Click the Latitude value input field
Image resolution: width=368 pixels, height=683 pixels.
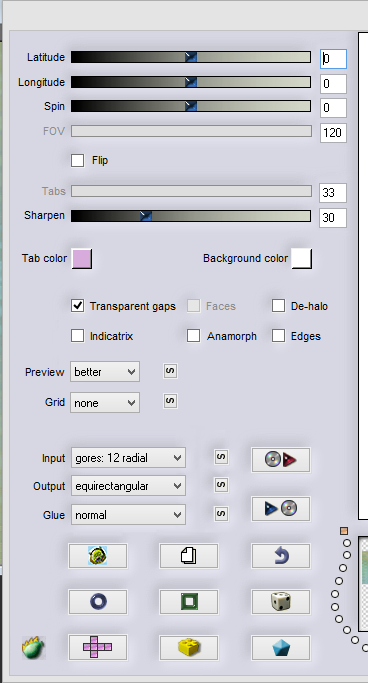pyautogui.click(x=333, y=59)
